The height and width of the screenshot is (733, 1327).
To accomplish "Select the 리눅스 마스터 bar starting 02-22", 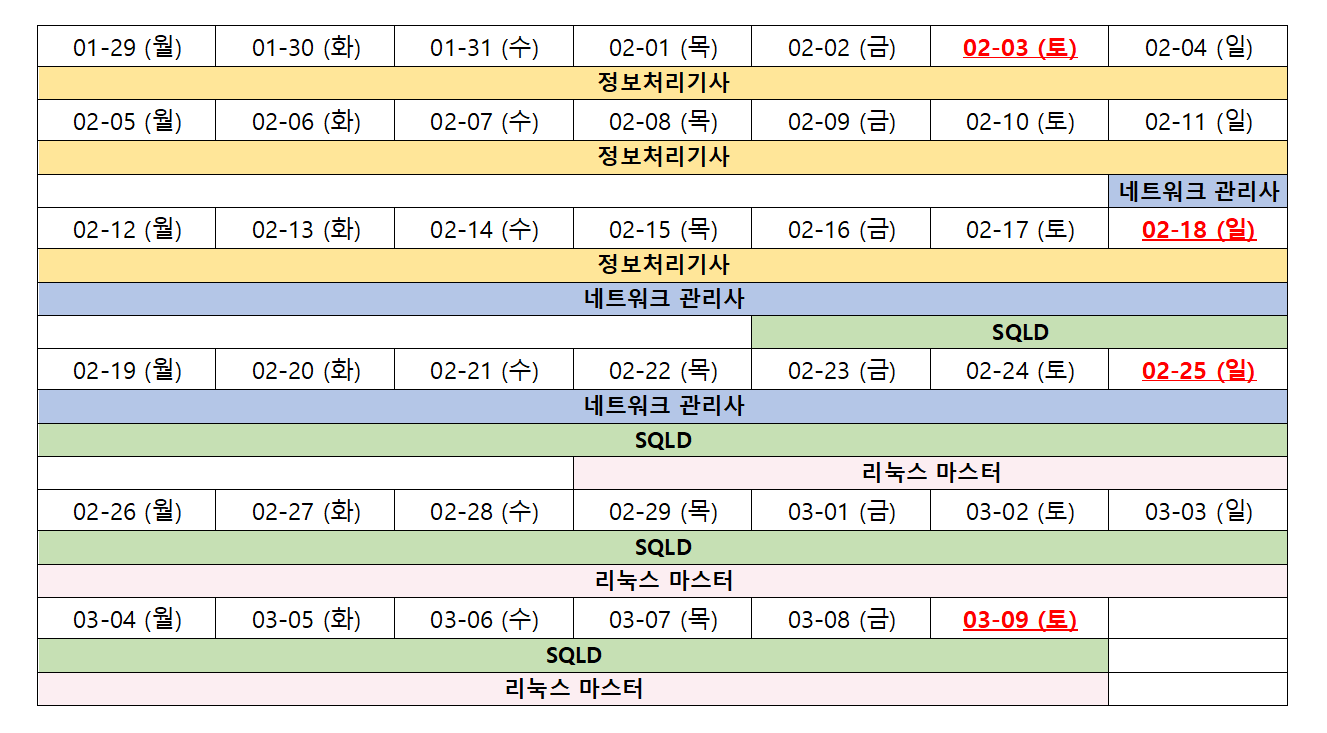I will tap(930, 473).
